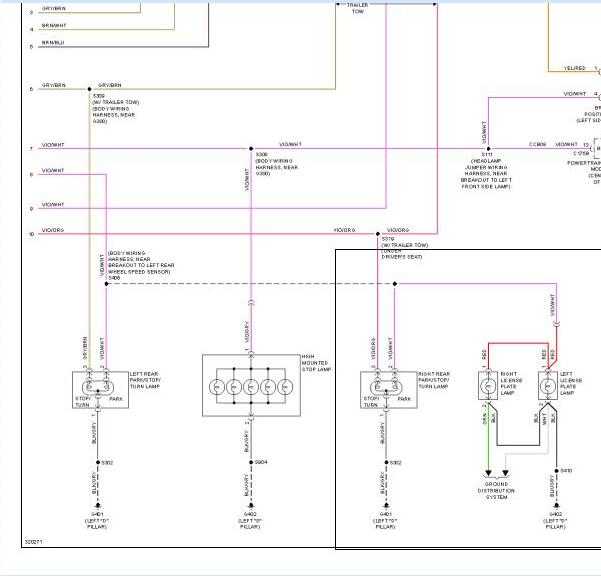Click the right rear park/stop/turn lamp symbol
The width and height of the screenshot is (601, 576).
point(389,390)
